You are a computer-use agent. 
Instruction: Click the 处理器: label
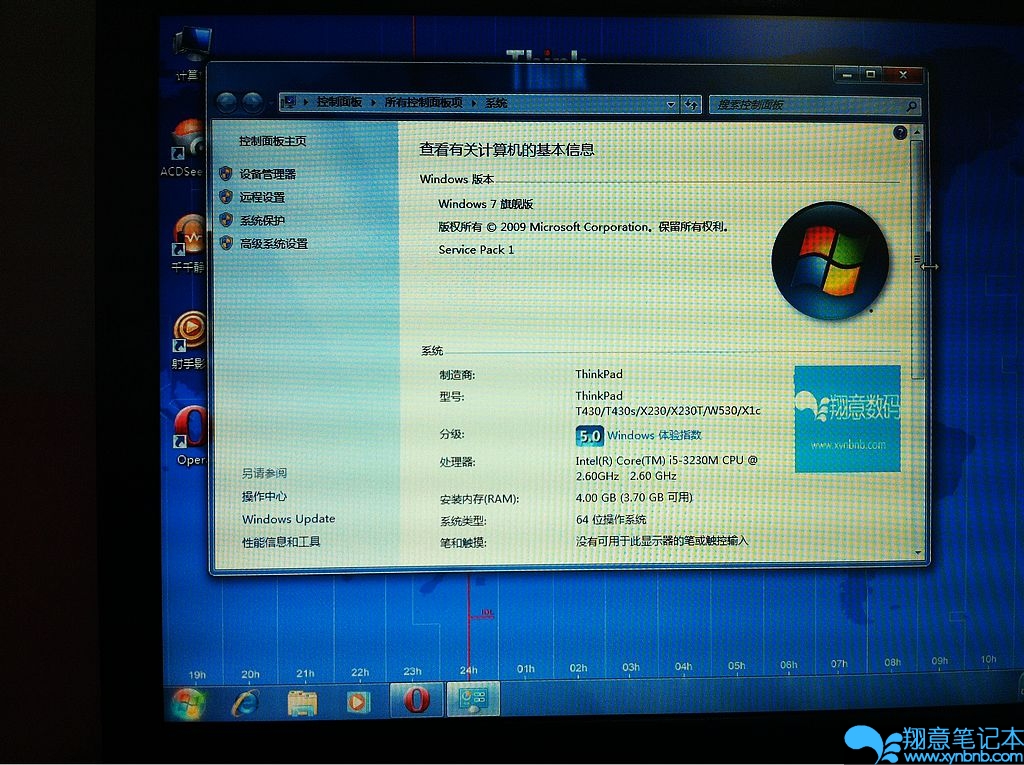[x=457, y=463]
